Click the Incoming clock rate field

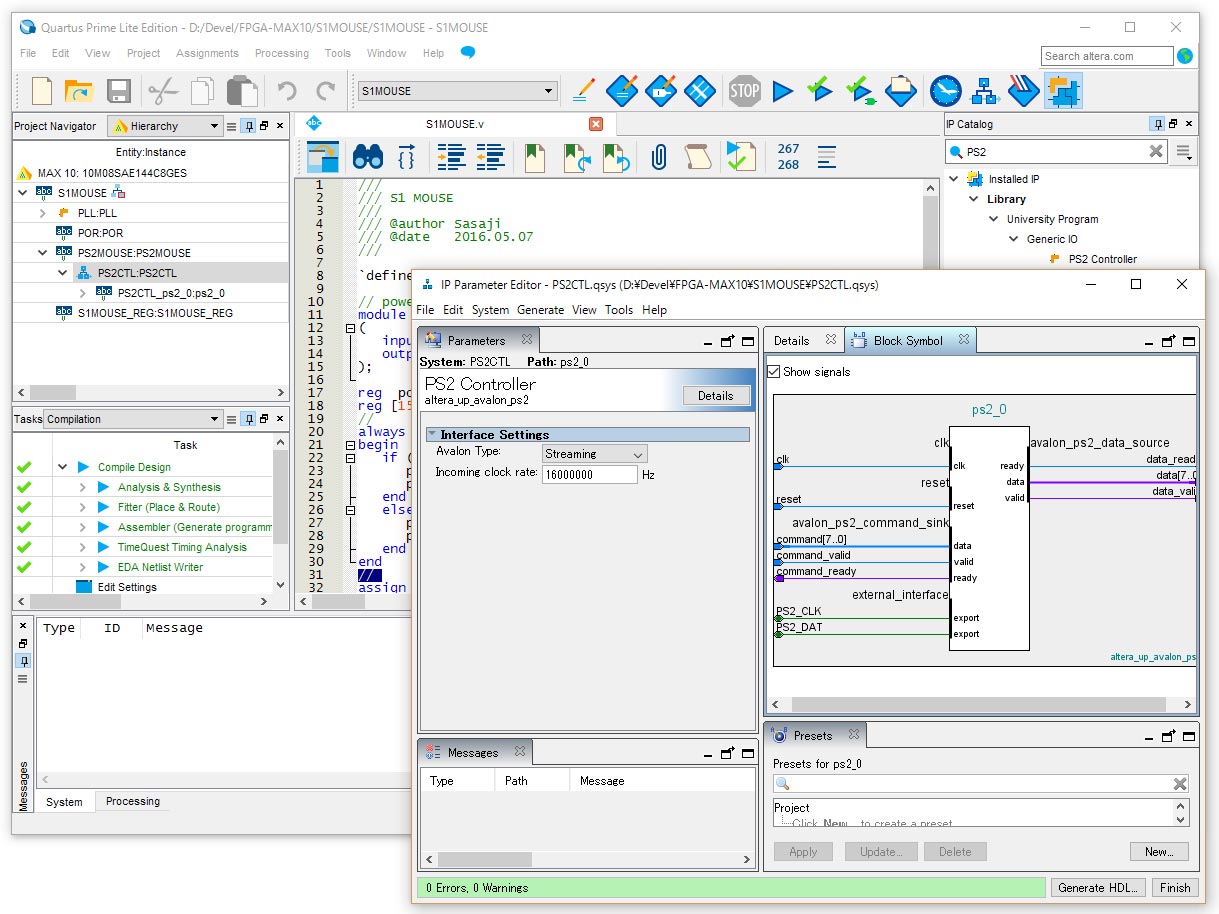click(589, 474)
